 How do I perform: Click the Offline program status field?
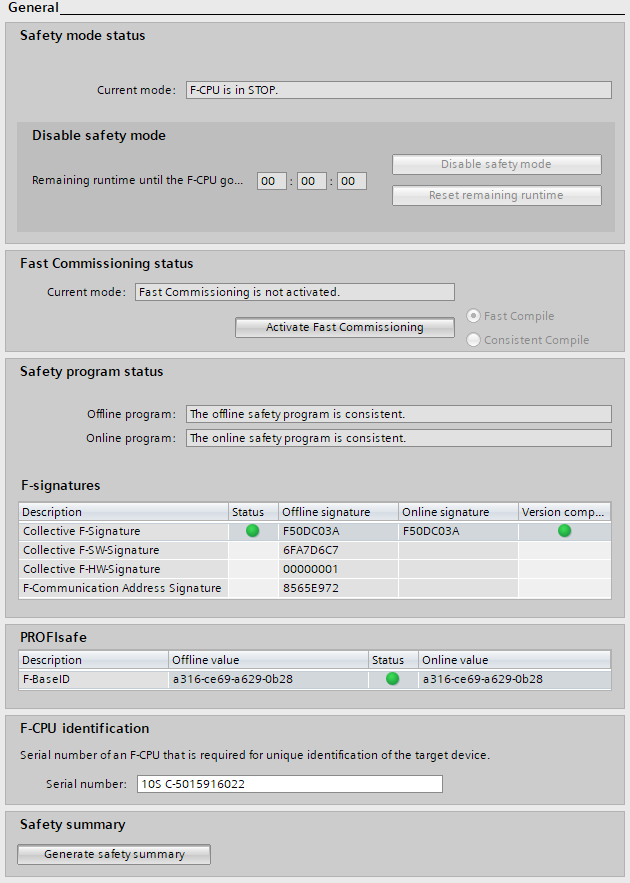coord(399,414)
